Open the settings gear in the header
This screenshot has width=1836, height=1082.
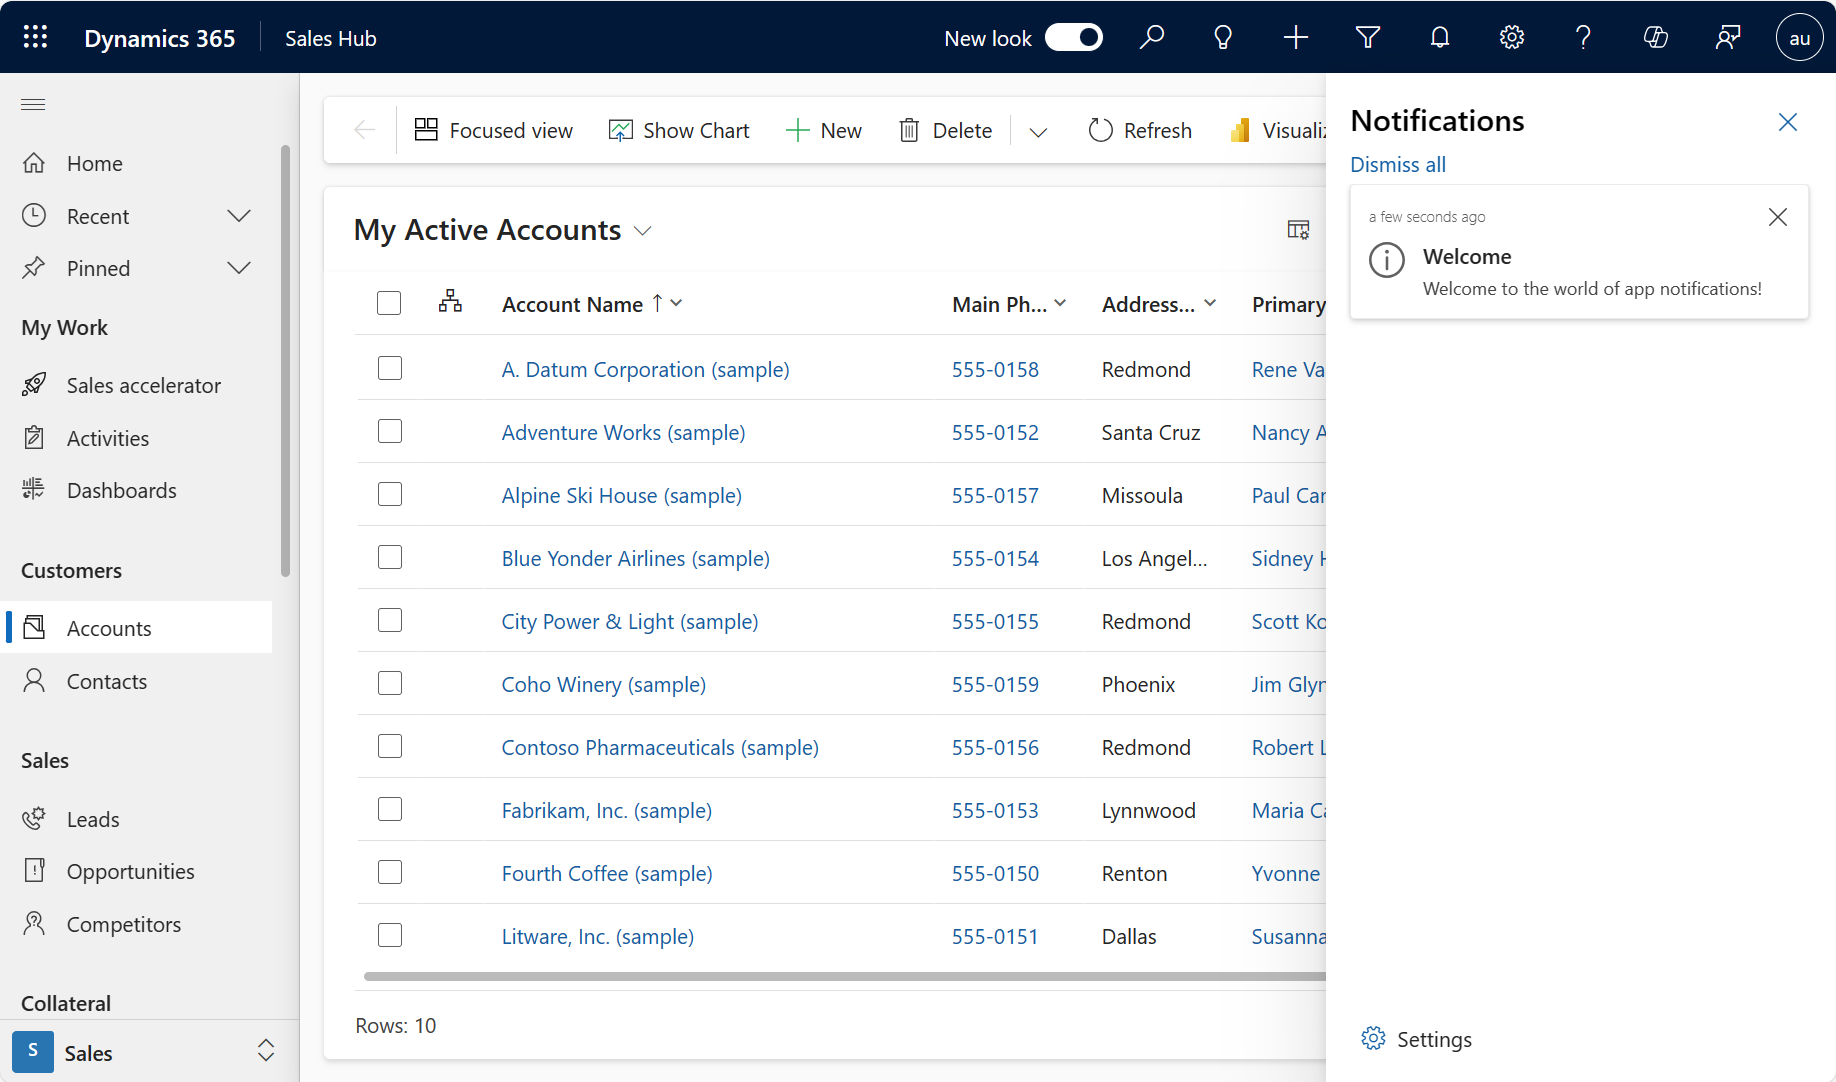(x=1511, y=38)
